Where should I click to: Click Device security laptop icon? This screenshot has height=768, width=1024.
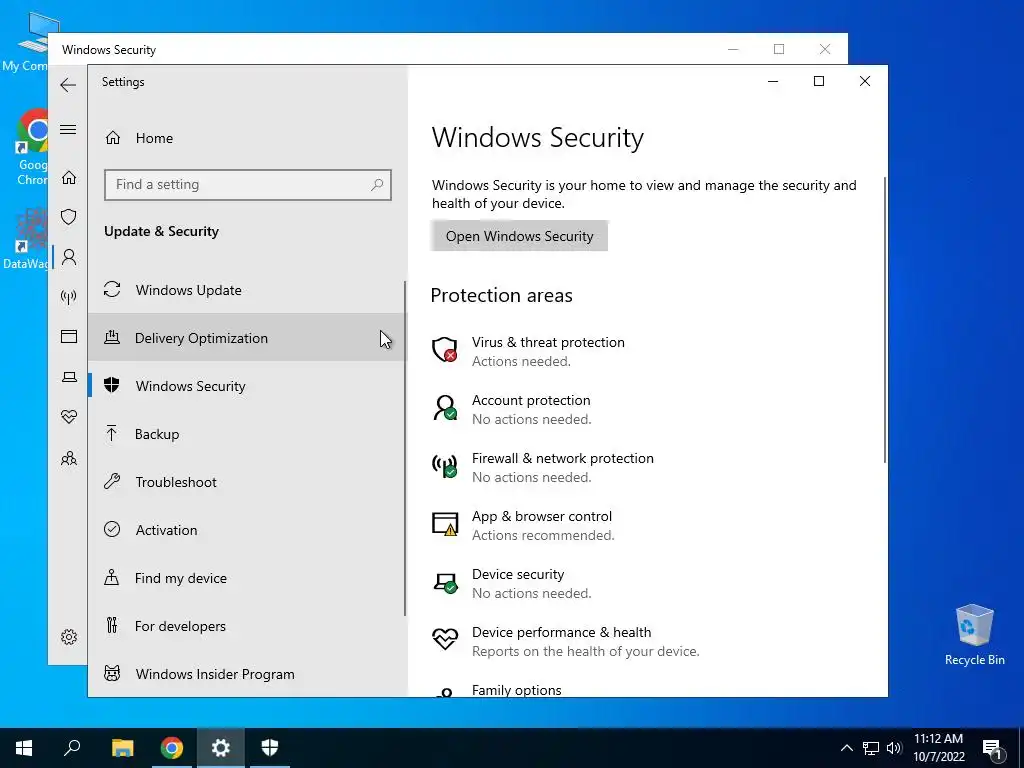point(445,582)
